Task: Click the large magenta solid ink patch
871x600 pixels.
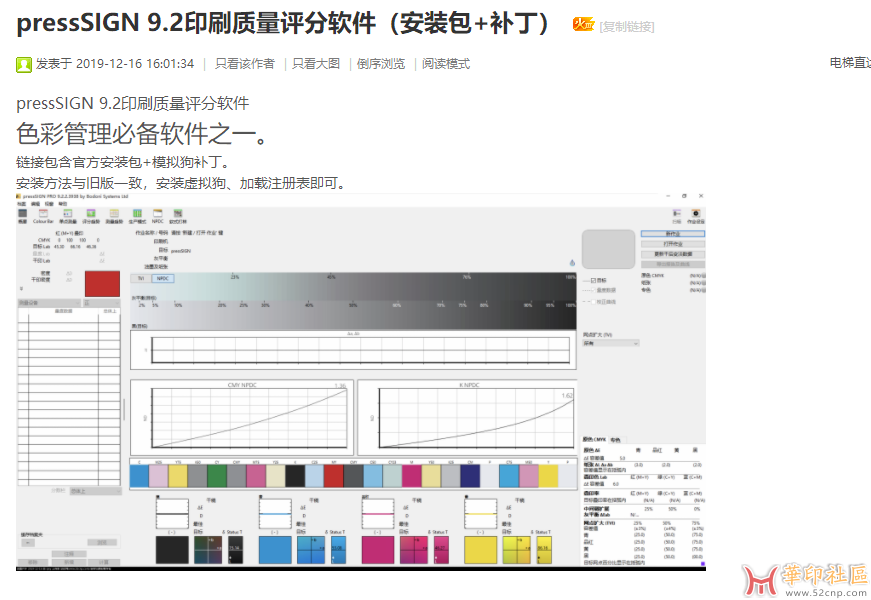Action: pyautogui.click(x=378, y=550)
